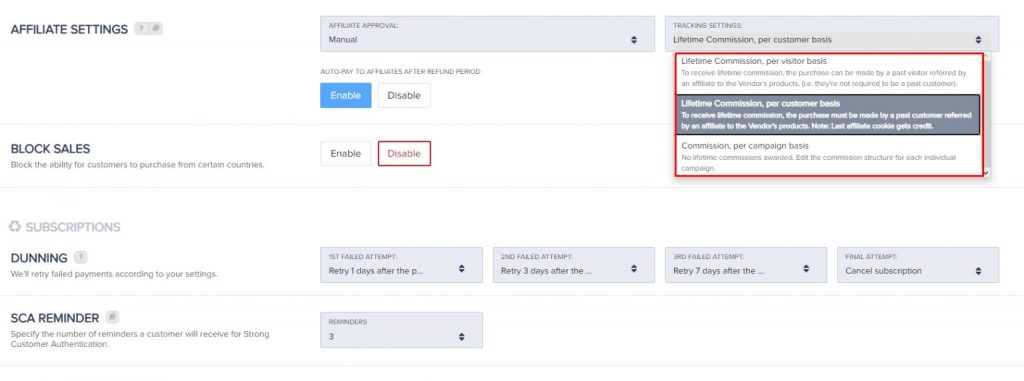Enable Block Sales
Viewport: 1024px width, 381px height.
[x=345, y=154]
